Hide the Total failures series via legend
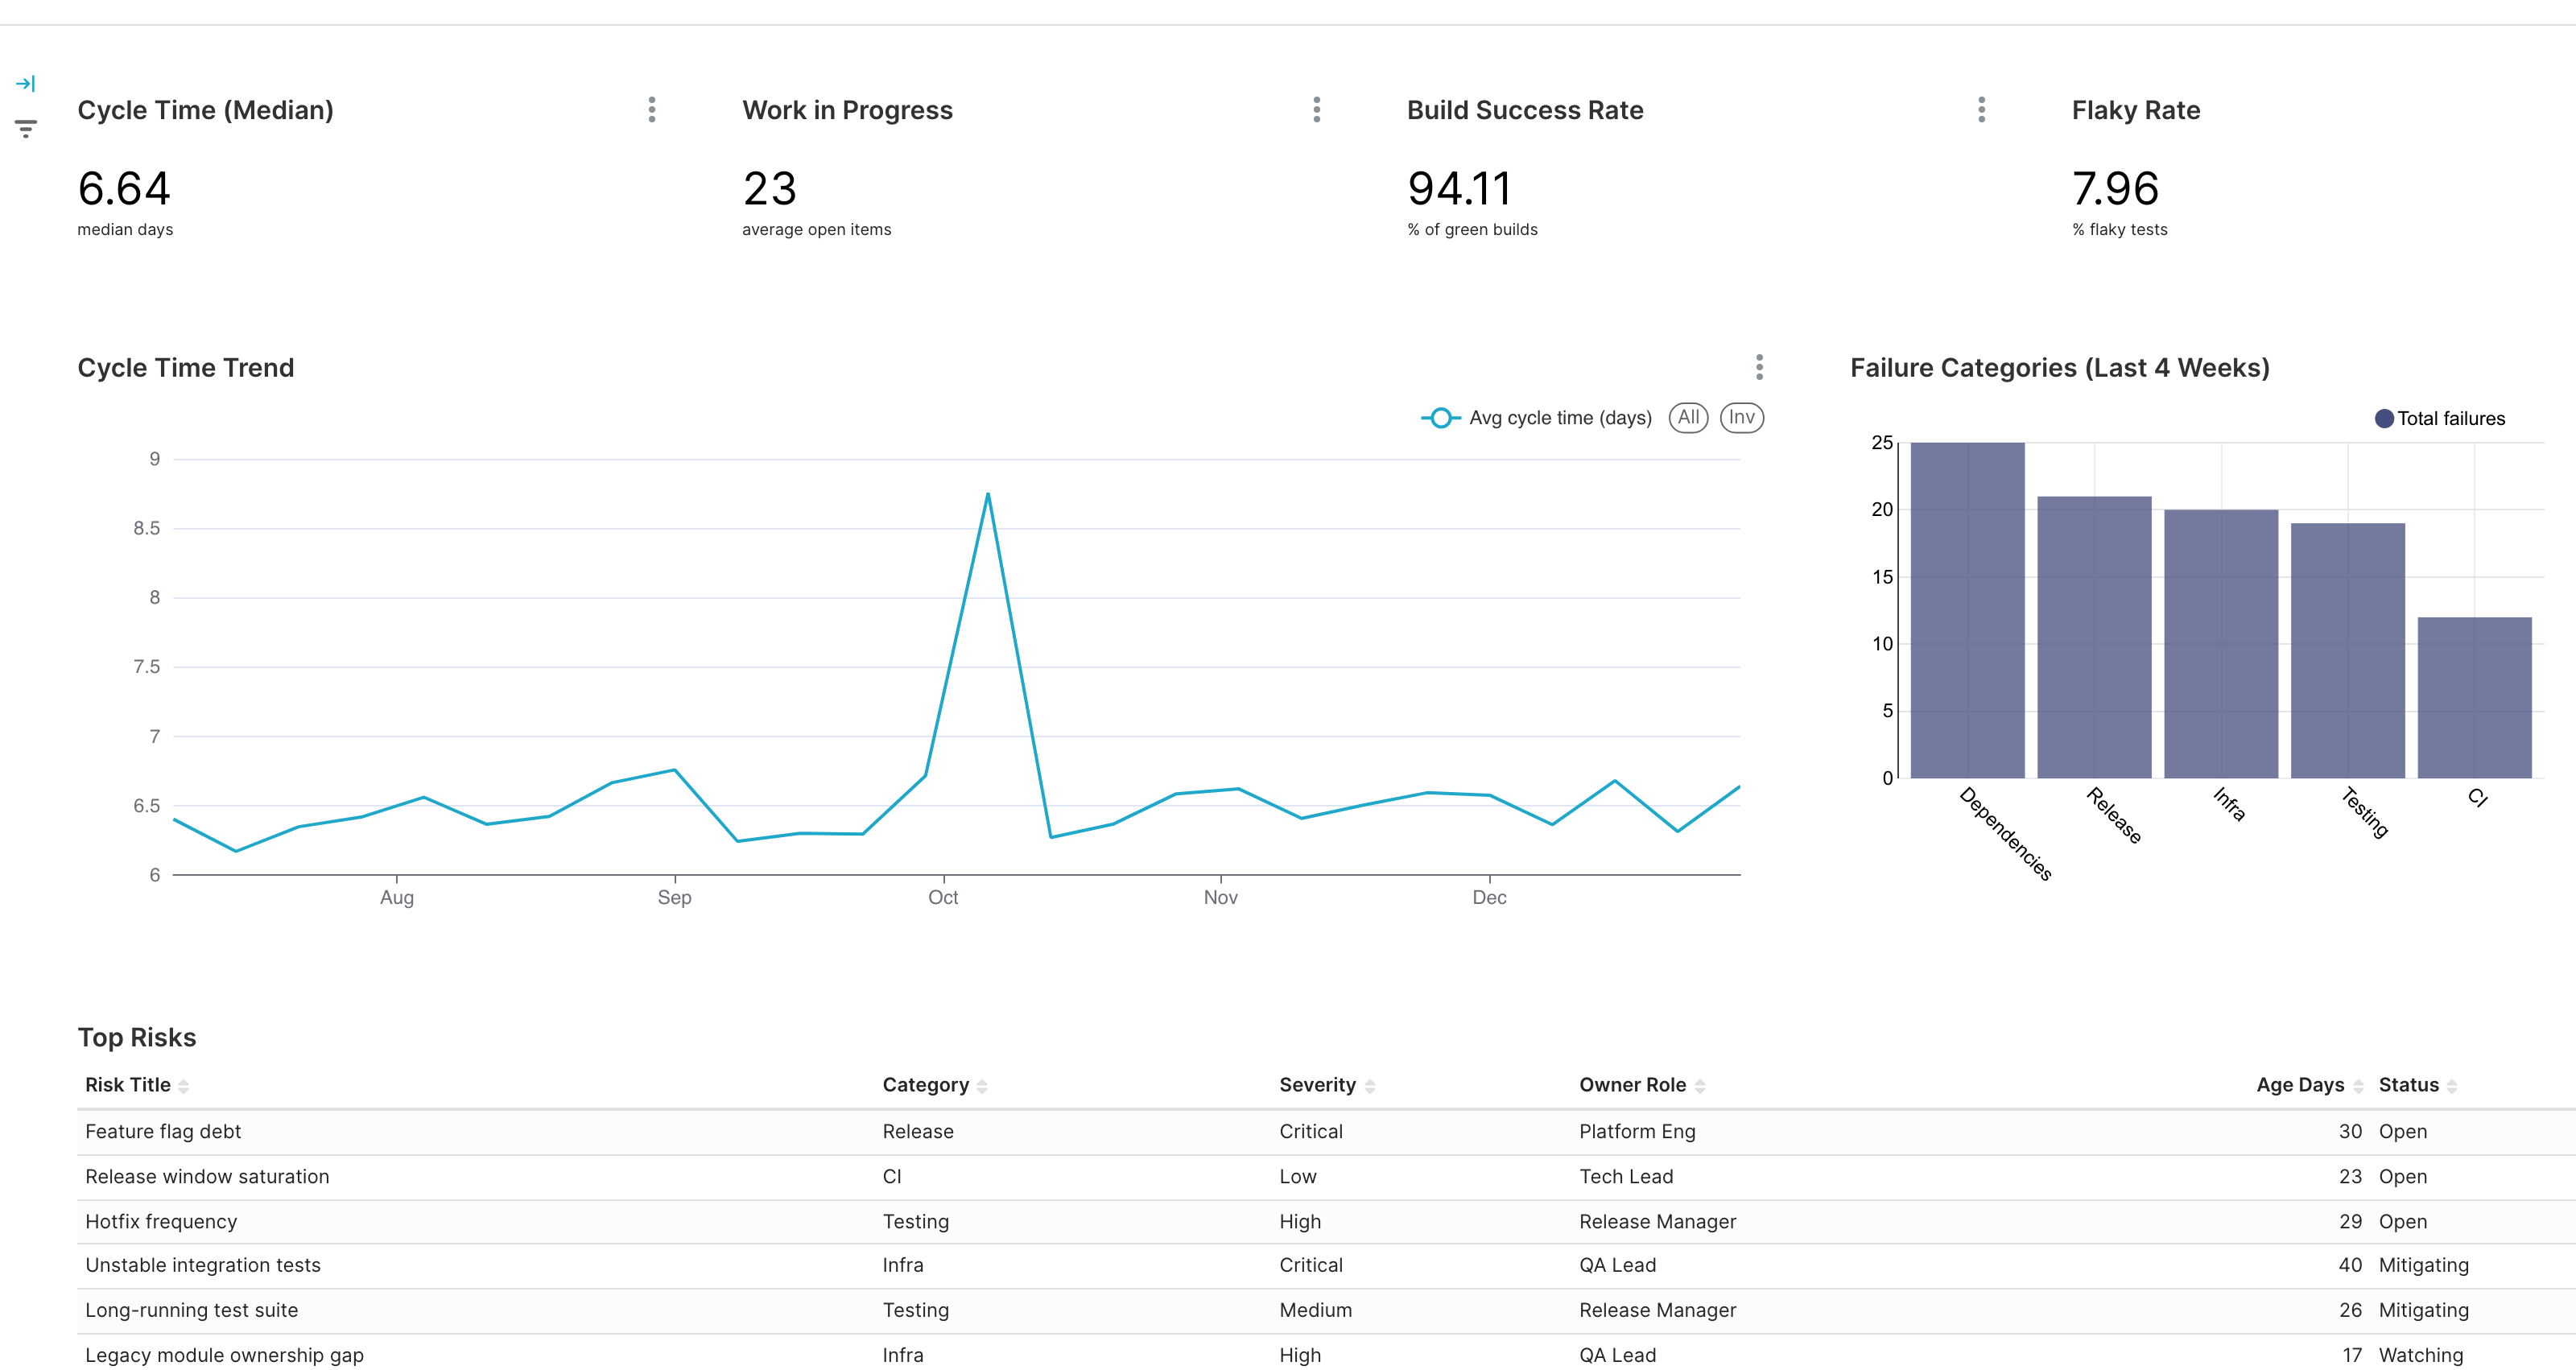2576x1370 pixels. click(x=2440, y=418)
